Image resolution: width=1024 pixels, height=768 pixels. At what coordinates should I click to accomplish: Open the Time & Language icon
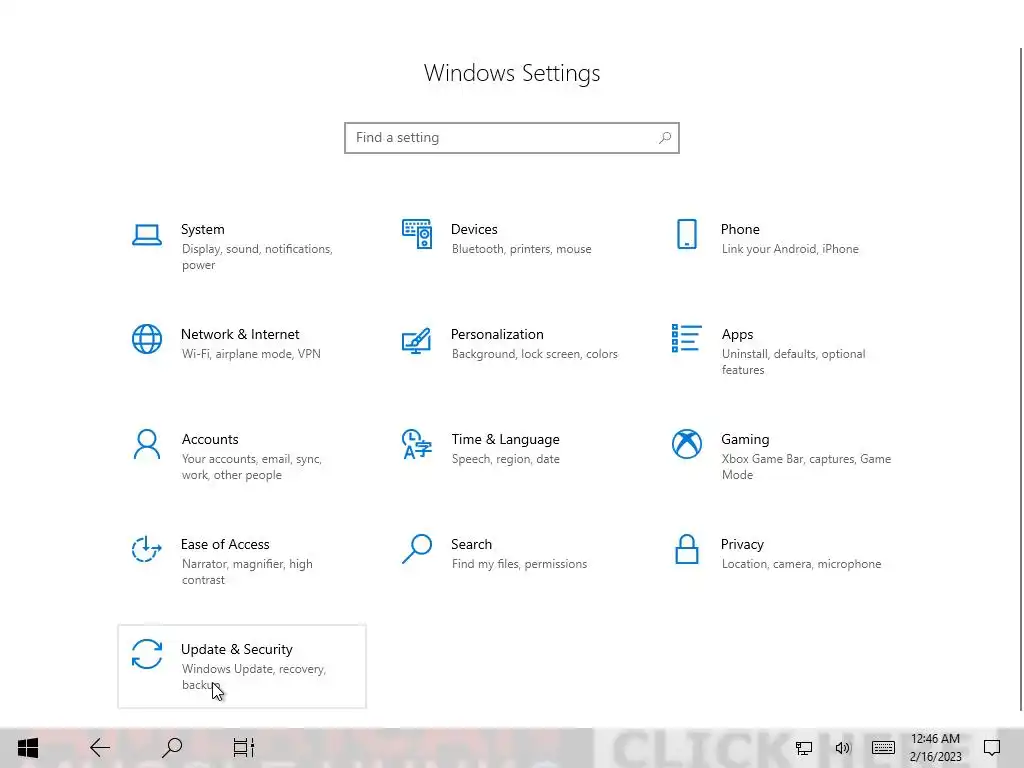coord(417,444)
